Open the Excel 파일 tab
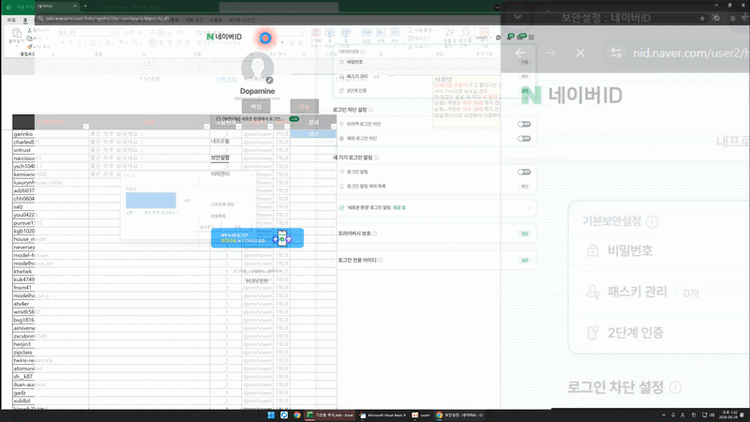The width and height of the screenshot is (750, 422). tap(11, 20)
